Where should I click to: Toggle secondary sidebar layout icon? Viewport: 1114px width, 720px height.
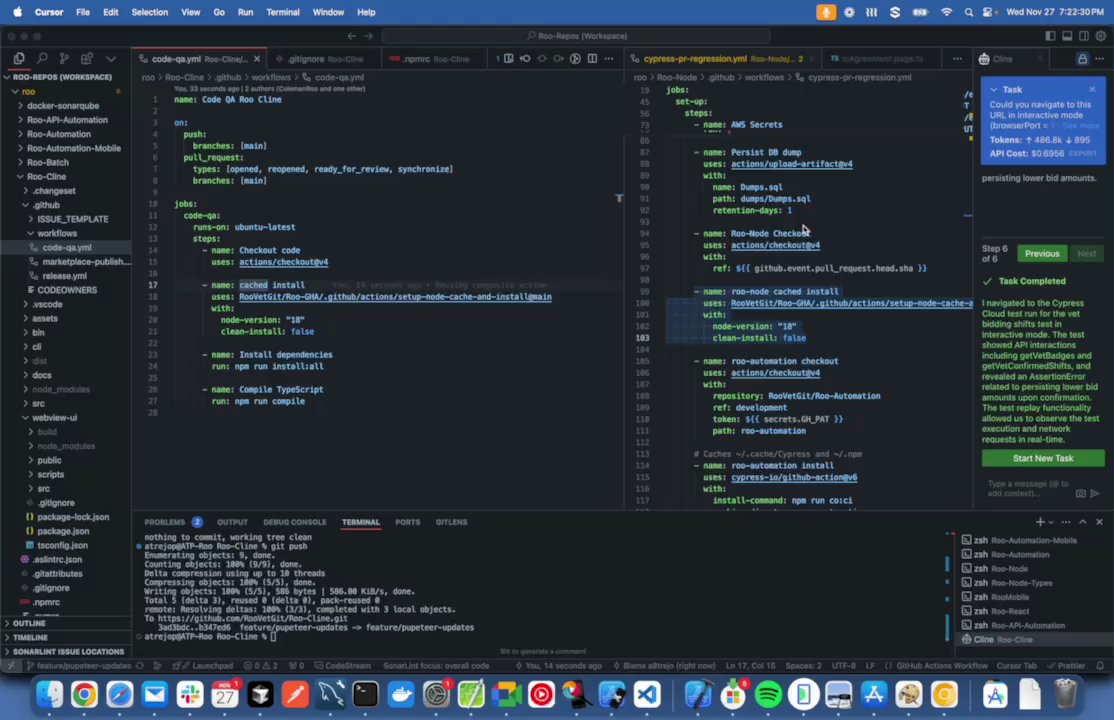point(1084,36)
